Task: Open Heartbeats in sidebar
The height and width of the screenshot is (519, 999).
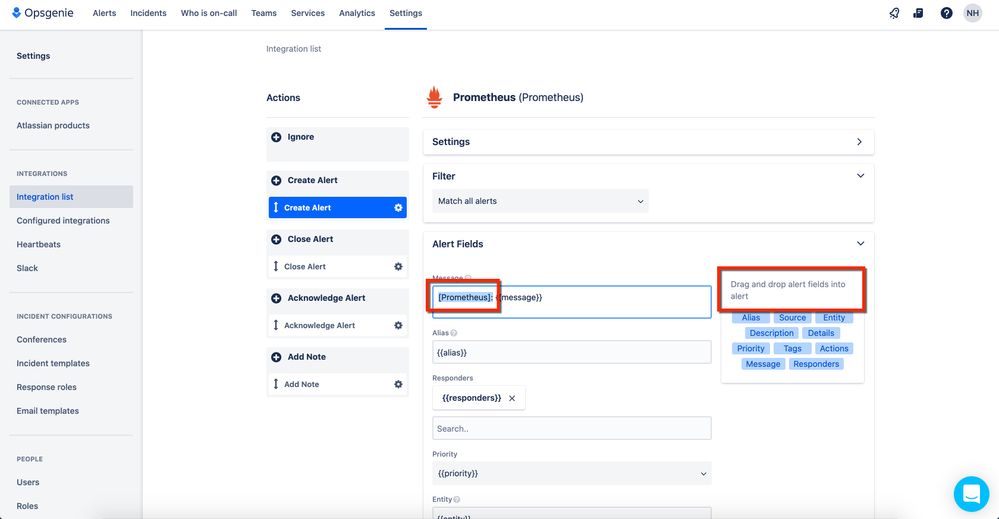Action: [x=38, y=245]
